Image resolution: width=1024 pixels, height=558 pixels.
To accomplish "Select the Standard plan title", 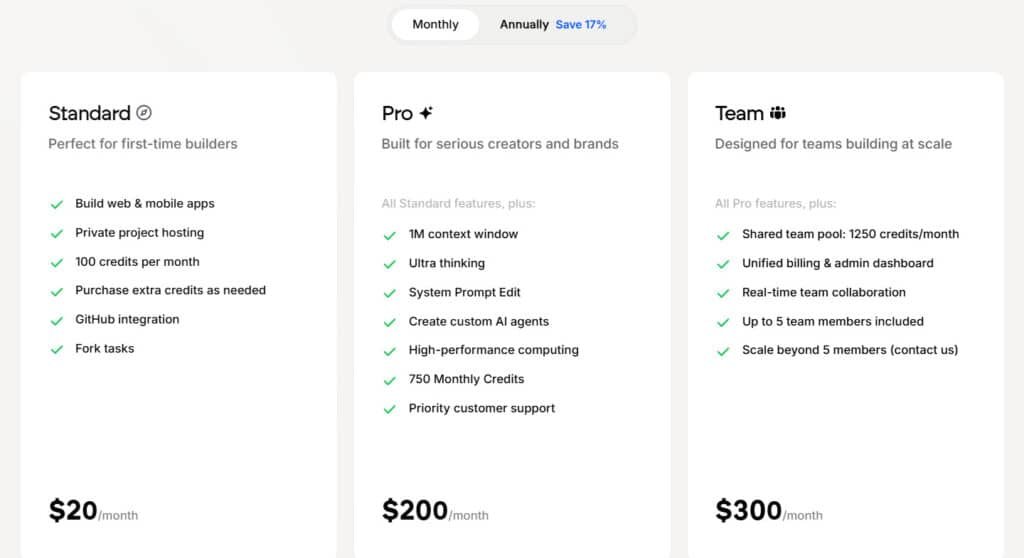I will pos(89,113).
